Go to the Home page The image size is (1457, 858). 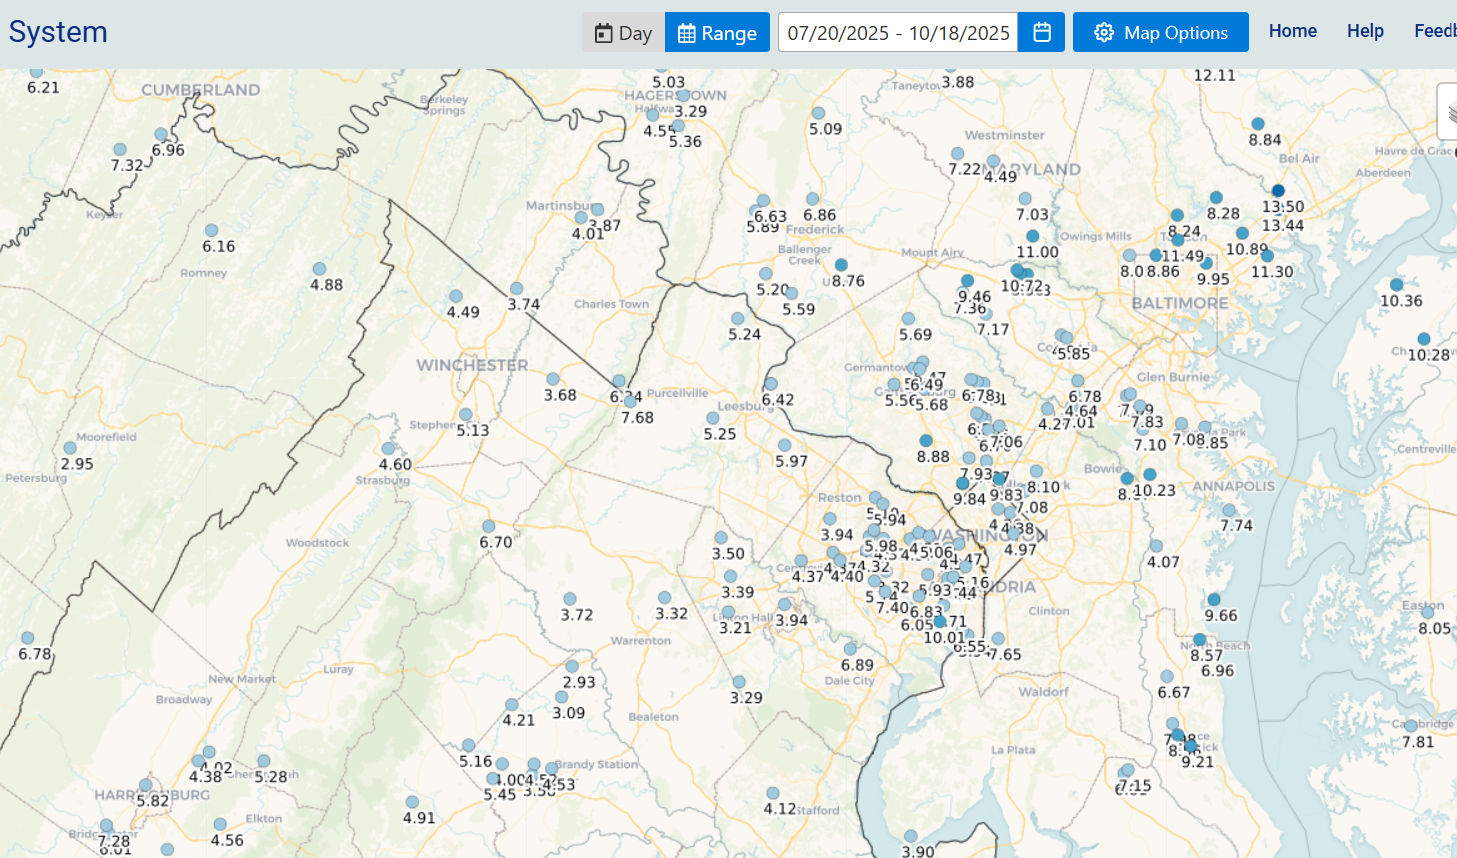click(x=1292, y=31)
